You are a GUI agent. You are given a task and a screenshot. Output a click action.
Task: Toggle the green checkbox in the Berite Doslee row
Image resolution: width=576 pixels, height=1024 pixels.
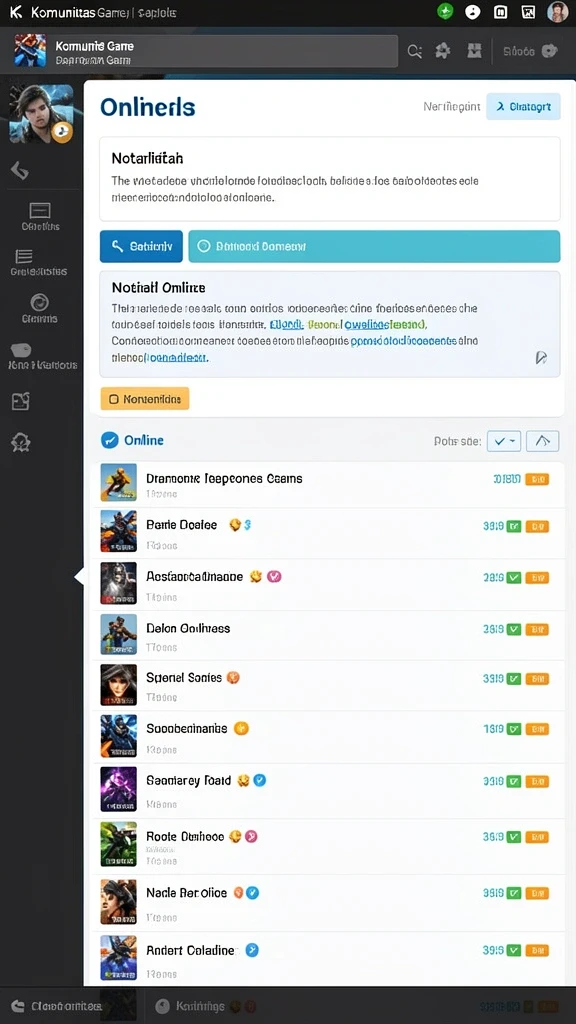pos(514,526)
